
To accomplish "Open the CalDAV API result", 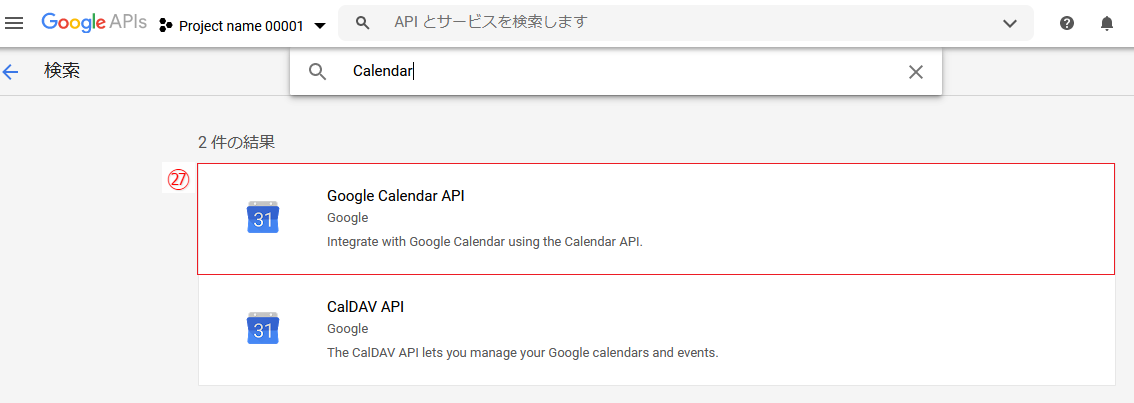I will [x=365, y=307].
